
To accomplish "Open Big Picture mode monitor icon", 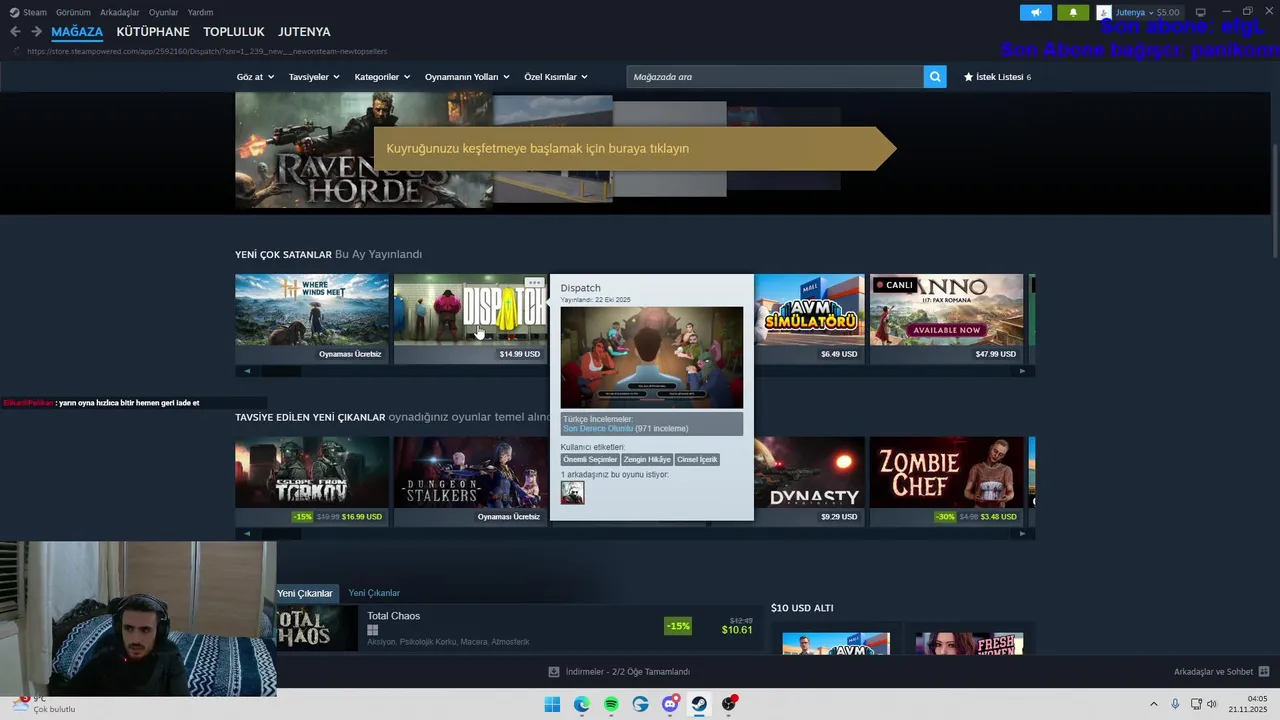I will coord(1201,12).
